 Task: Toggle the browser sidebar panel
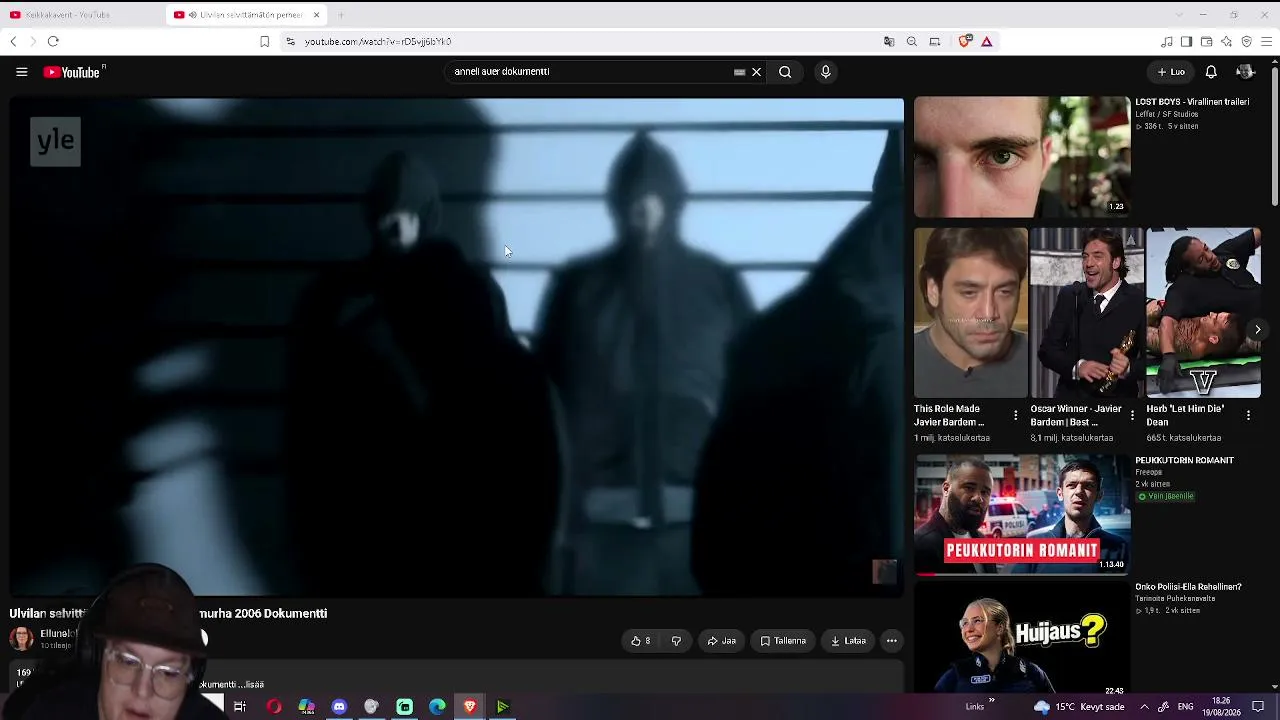[x=1186, y=41]
